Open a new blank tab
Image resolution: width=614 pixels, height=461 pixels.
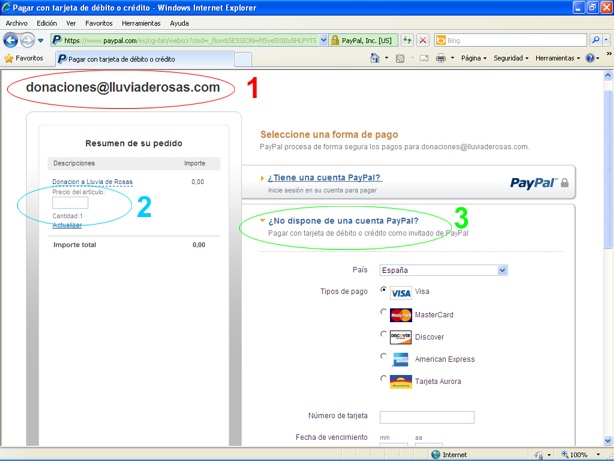point(243,60)
